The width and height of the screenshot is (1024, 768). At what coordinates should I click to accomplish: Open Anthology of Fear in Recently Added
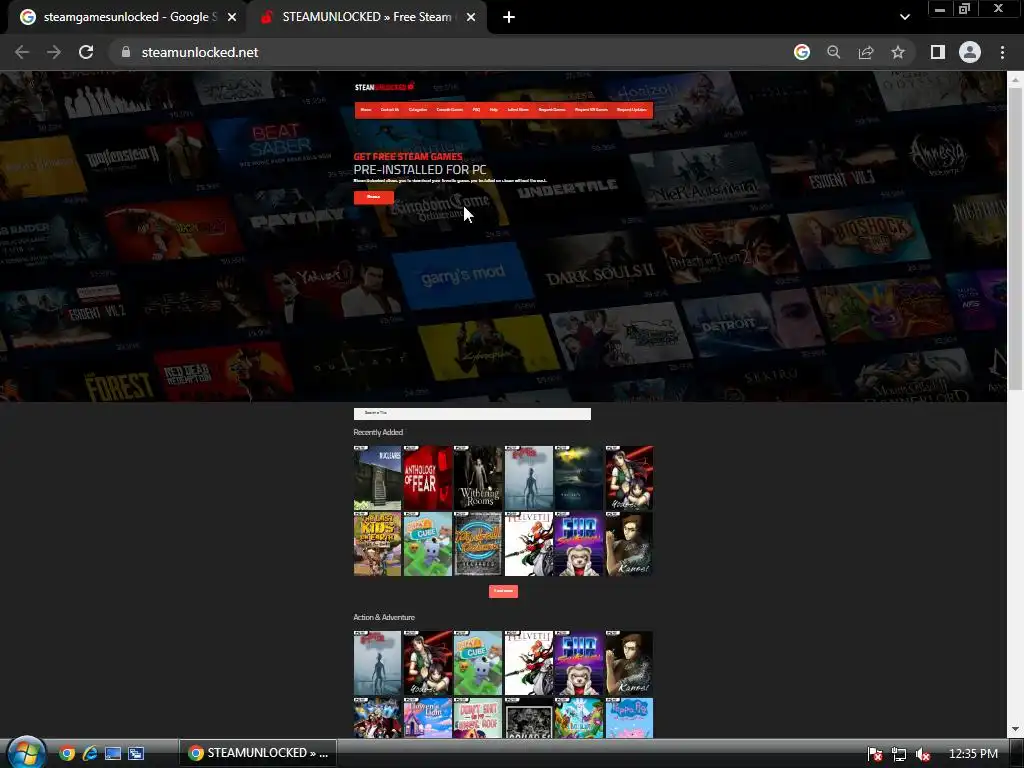(428, 477)
